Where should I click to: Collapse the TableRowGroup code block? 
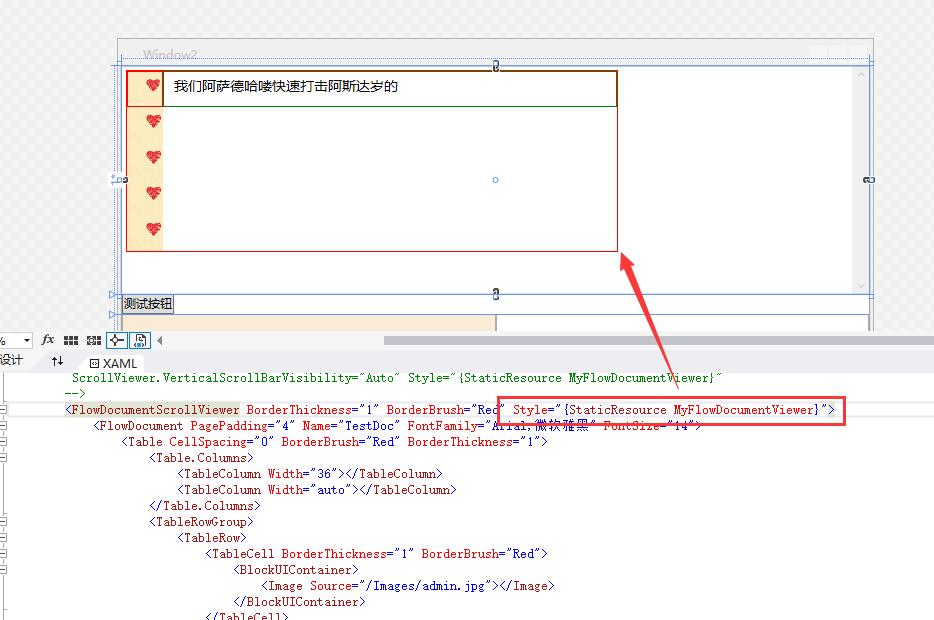click(3, 522)
